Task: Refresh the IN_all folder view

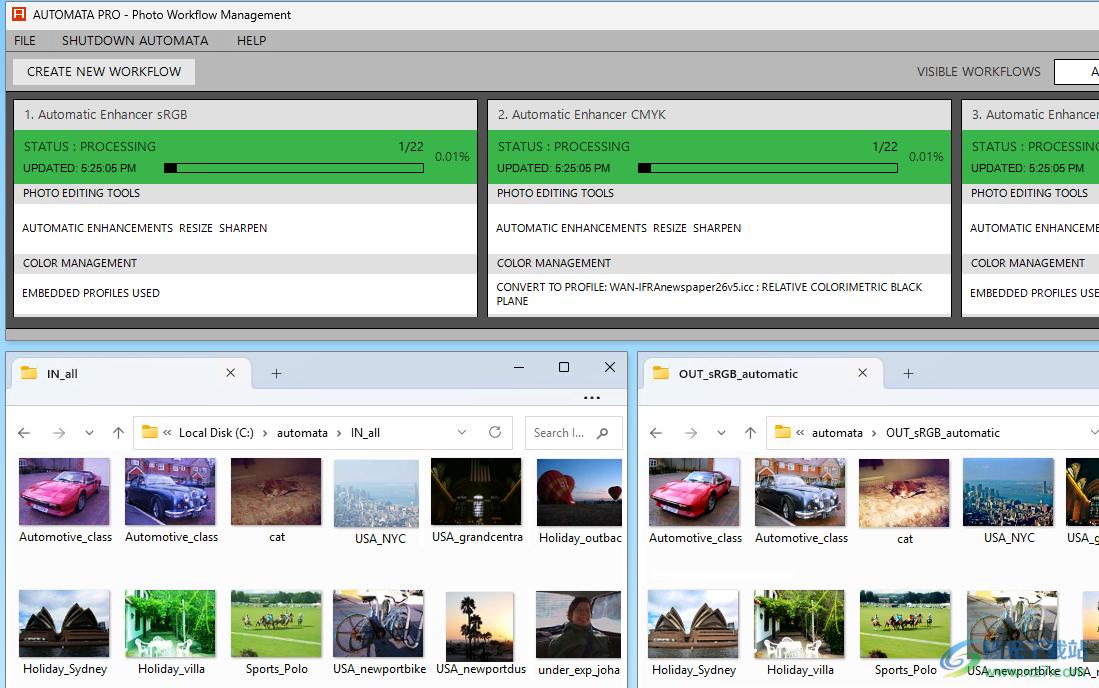Action: click(494, 433)
